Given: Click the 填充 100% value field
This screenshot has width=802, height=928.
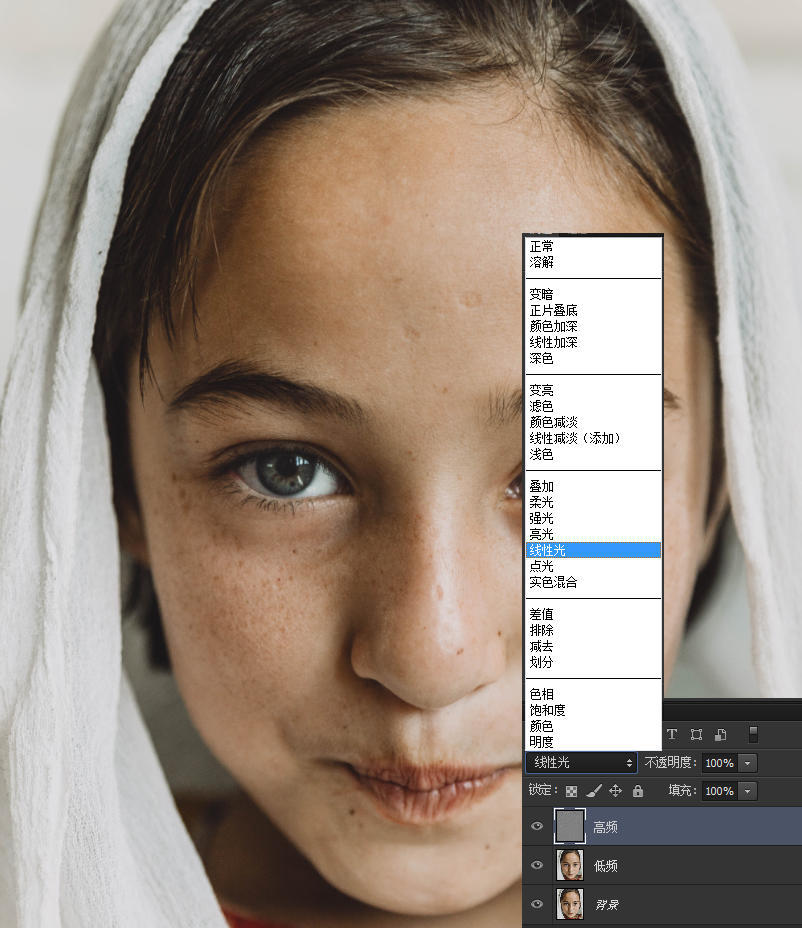Looking at the screenshot, I should pos(719,791).
